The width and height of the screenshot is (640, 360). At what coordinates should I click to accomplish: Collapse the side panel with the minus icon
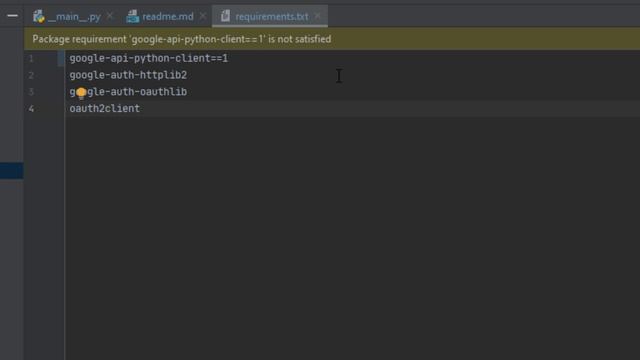coord(12,16)
